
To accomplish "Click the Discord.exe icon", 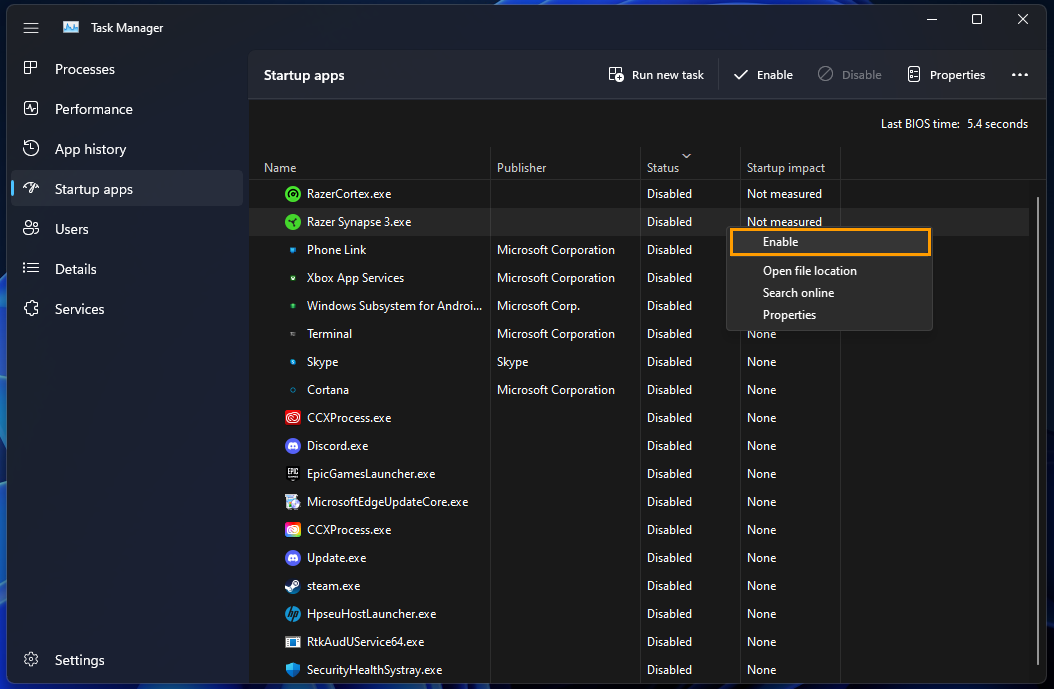I will point(292,446).
